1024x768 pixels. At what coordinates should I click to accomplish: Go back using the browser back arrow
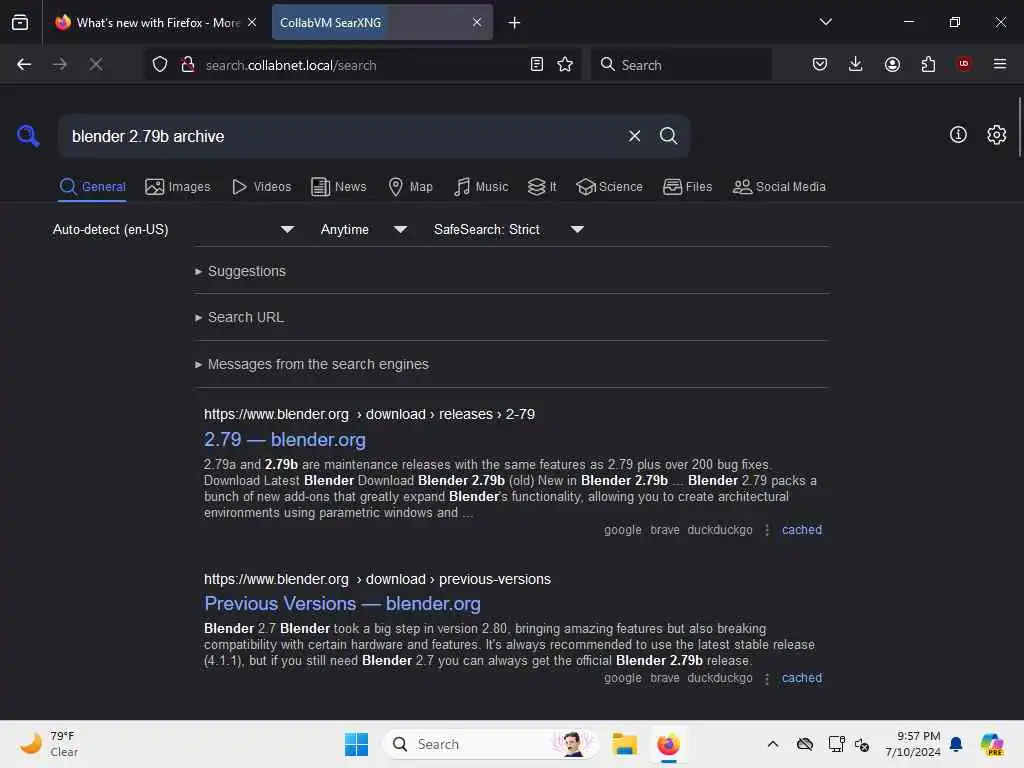coord(24,64)
